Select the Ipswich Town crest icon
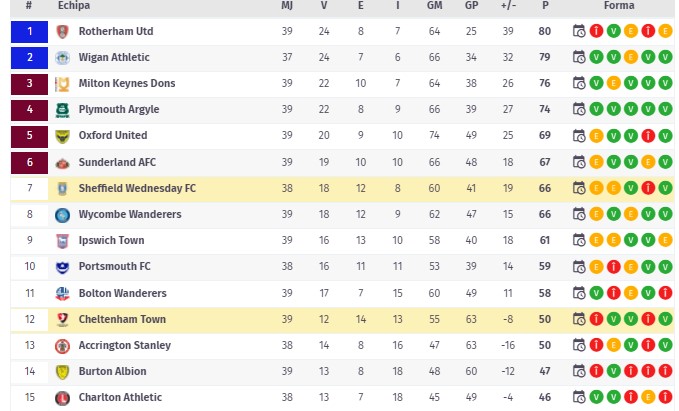Screen dimensions: 679x411 tap(63, 240)
